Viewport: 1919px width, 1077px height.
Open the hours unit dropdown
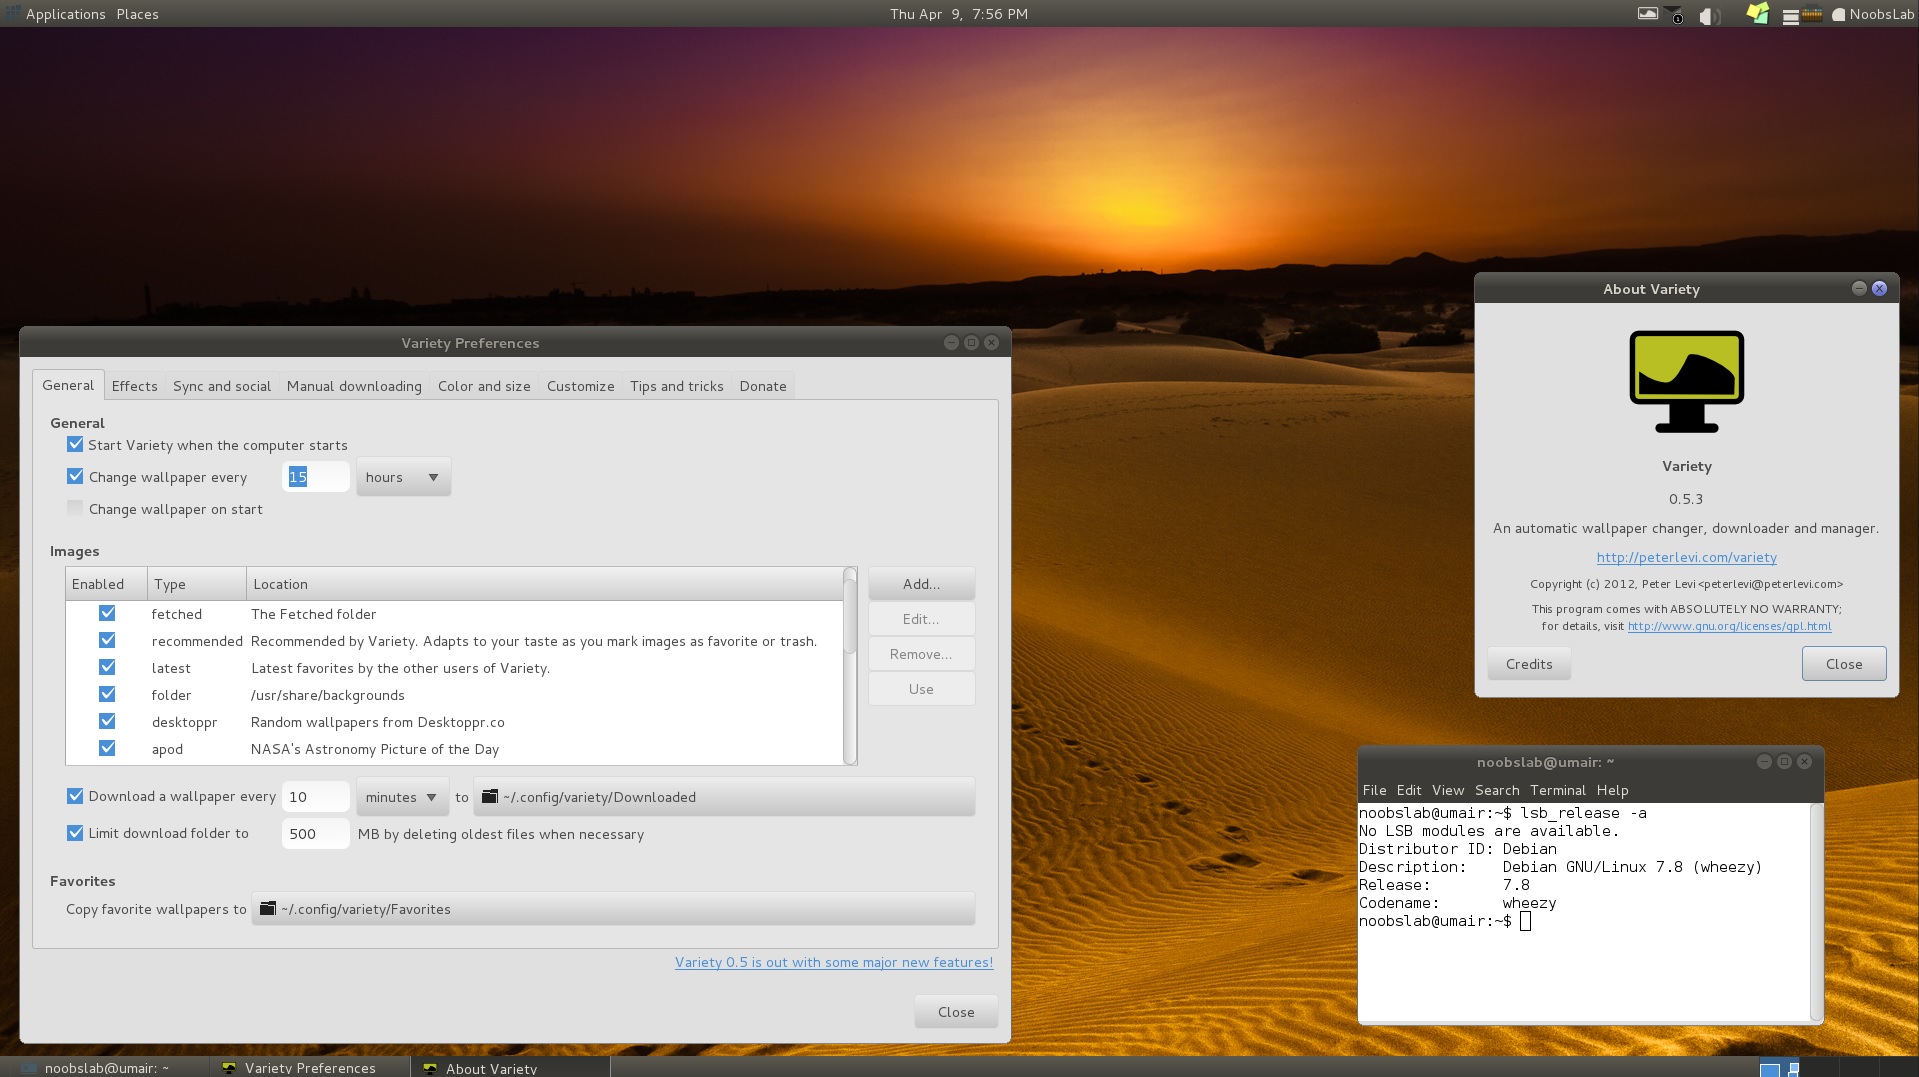point(403,477)
